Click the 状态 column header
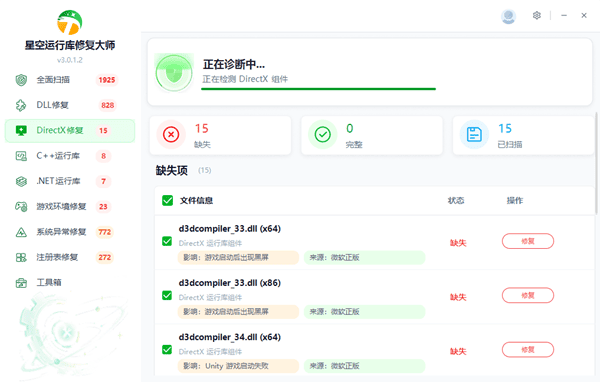 click(456, 200)
